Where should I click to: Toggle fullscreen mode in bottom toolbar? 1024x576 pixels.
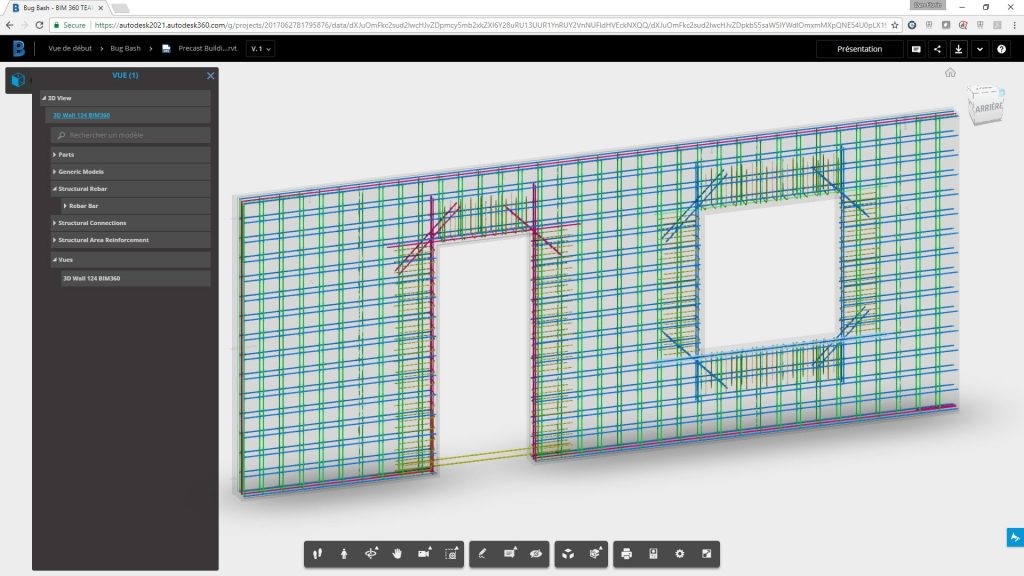point(706,553)
